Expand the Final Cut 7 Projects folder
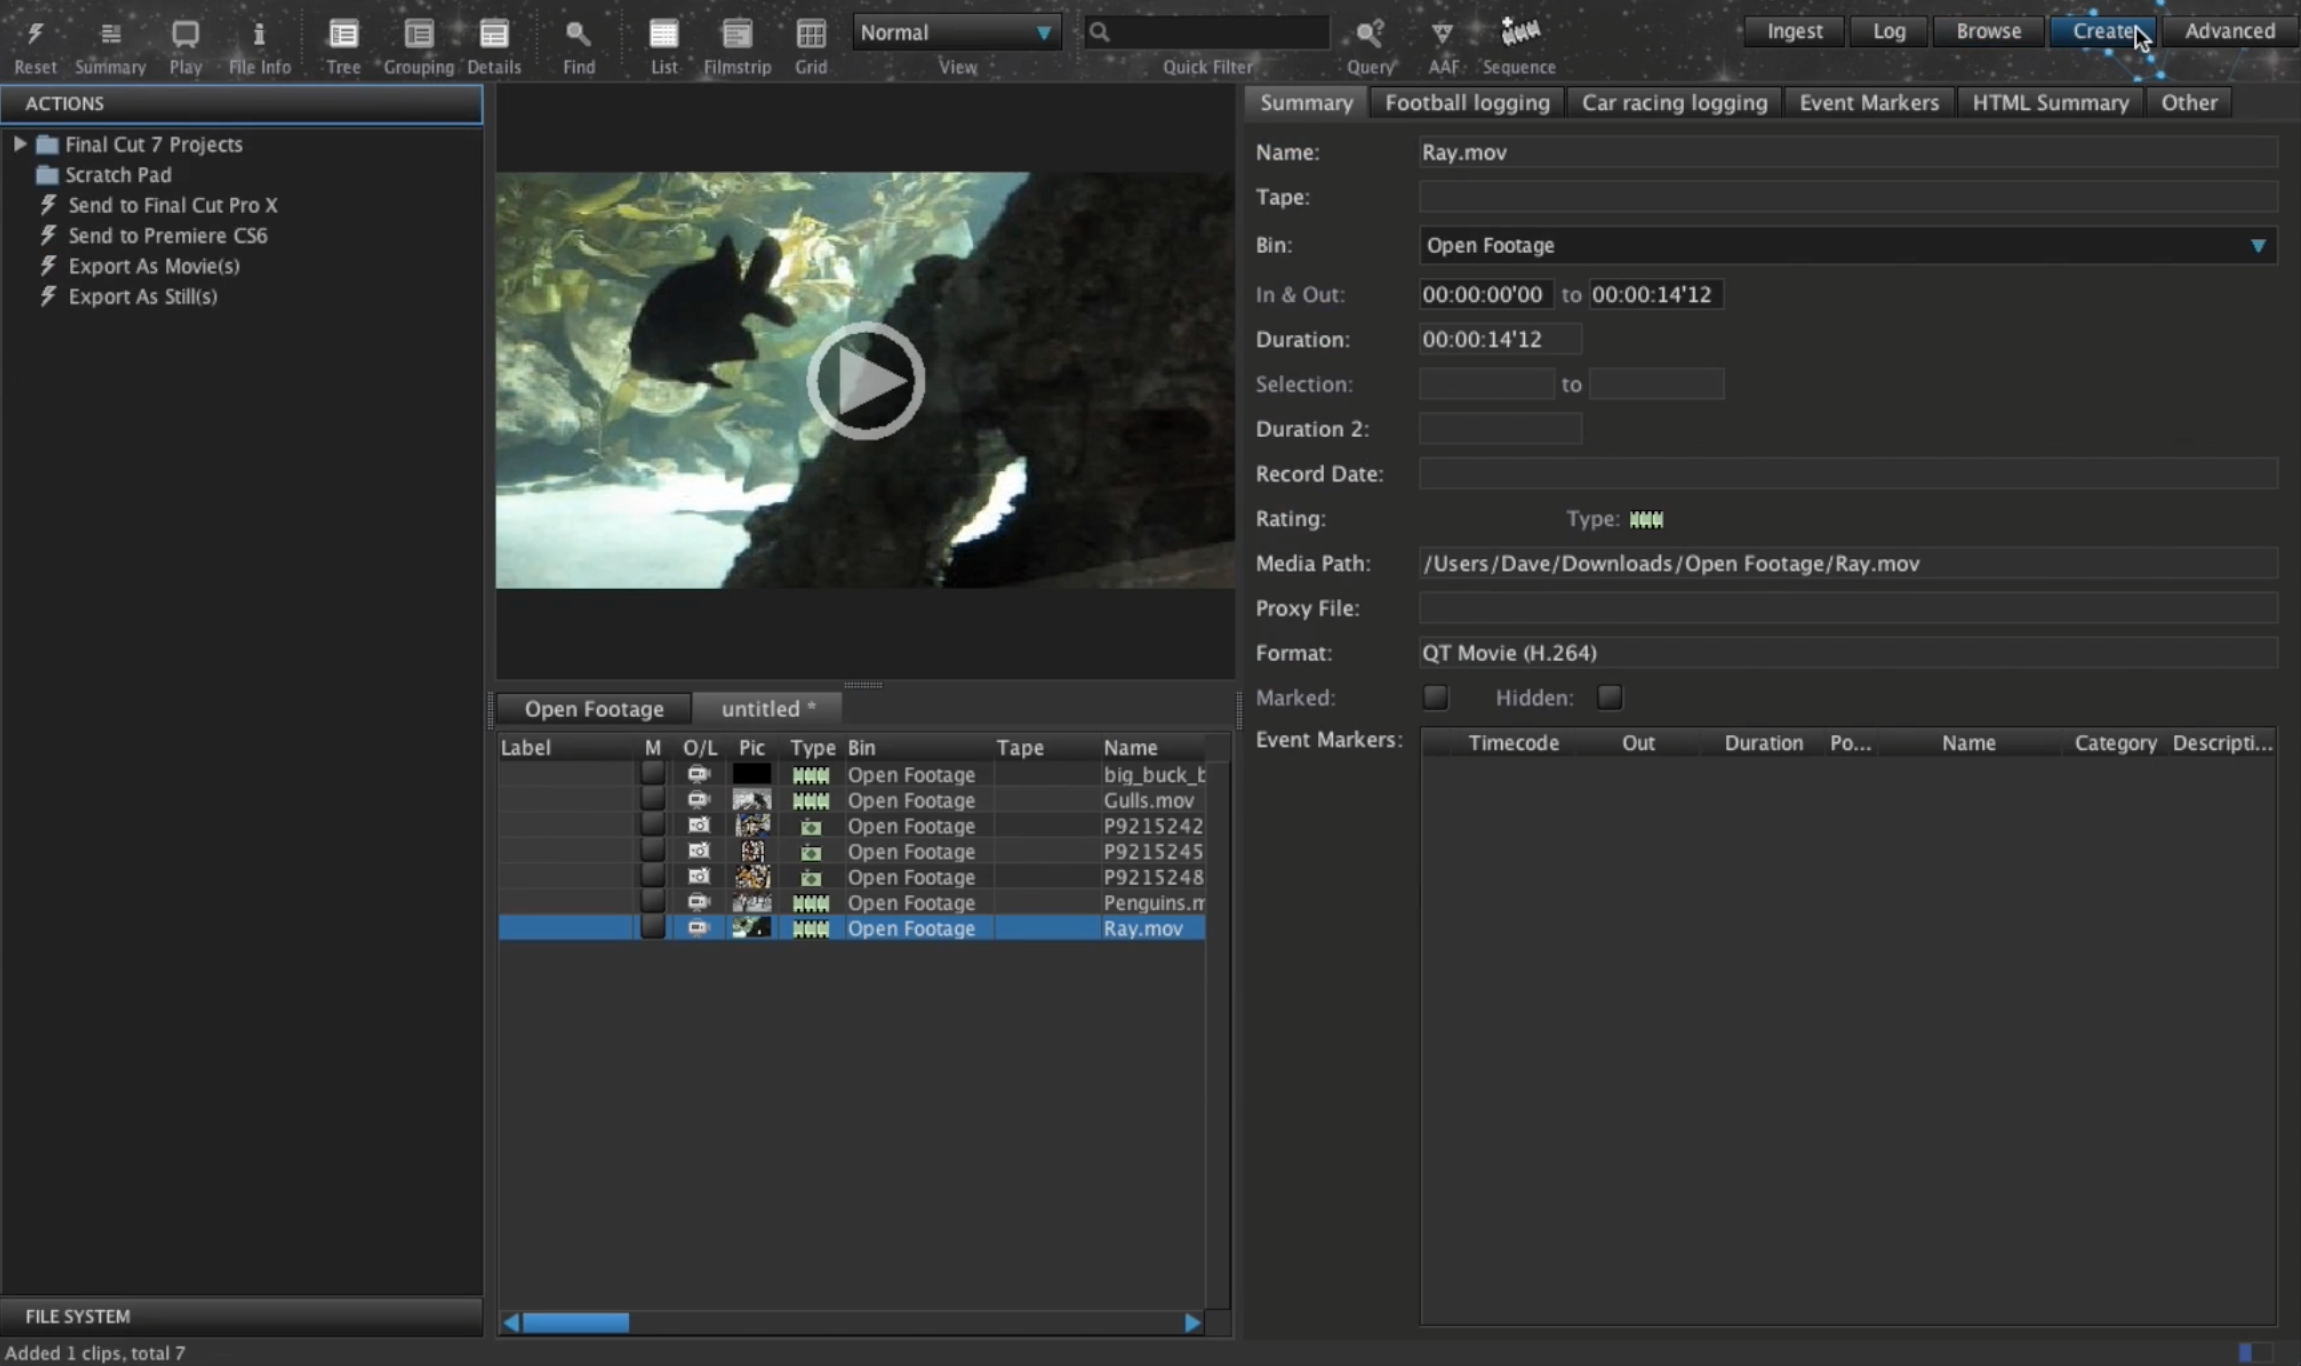 [19, 144]
